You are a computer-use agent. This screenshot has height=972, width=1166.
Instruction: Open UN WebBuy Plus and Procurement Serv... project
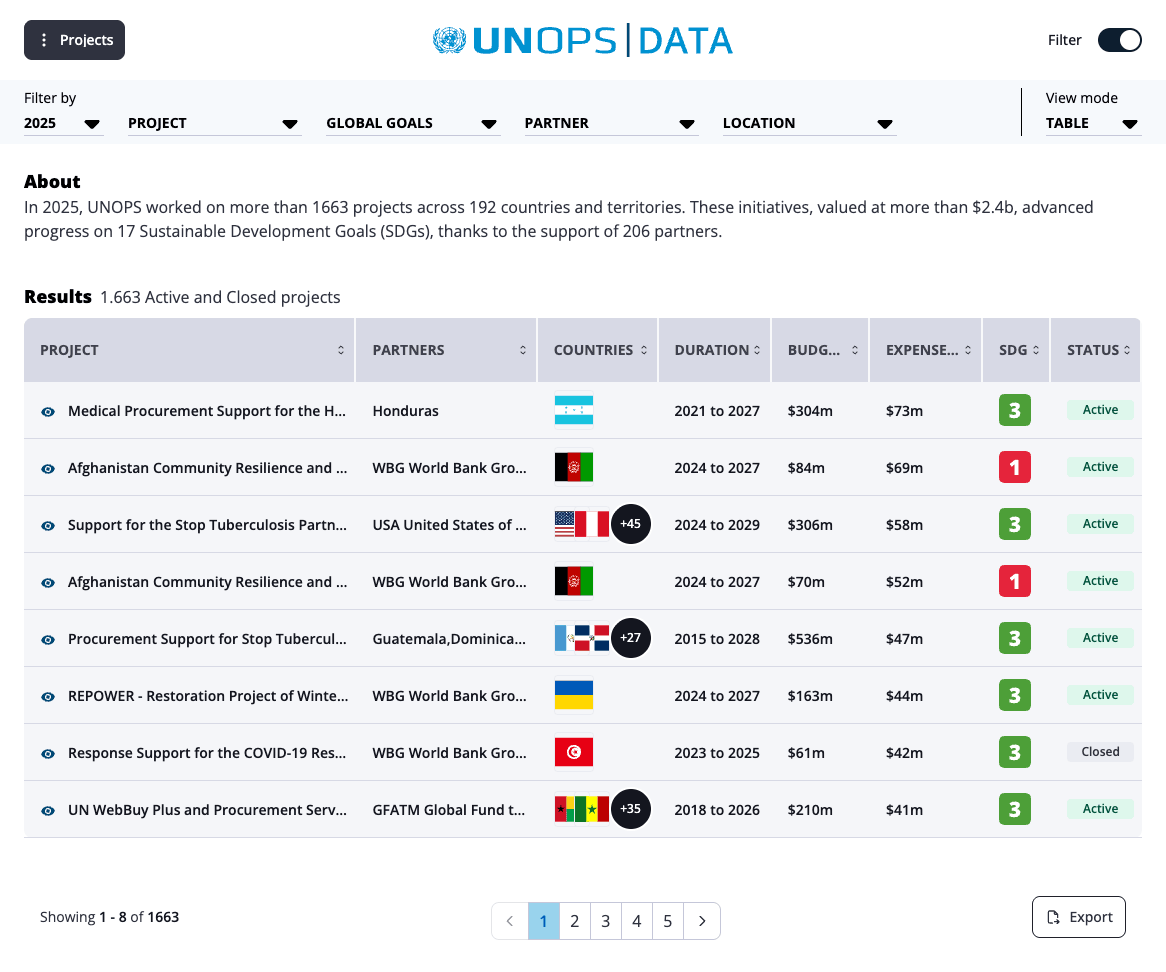pyautogui.click(x=207, y=810)
